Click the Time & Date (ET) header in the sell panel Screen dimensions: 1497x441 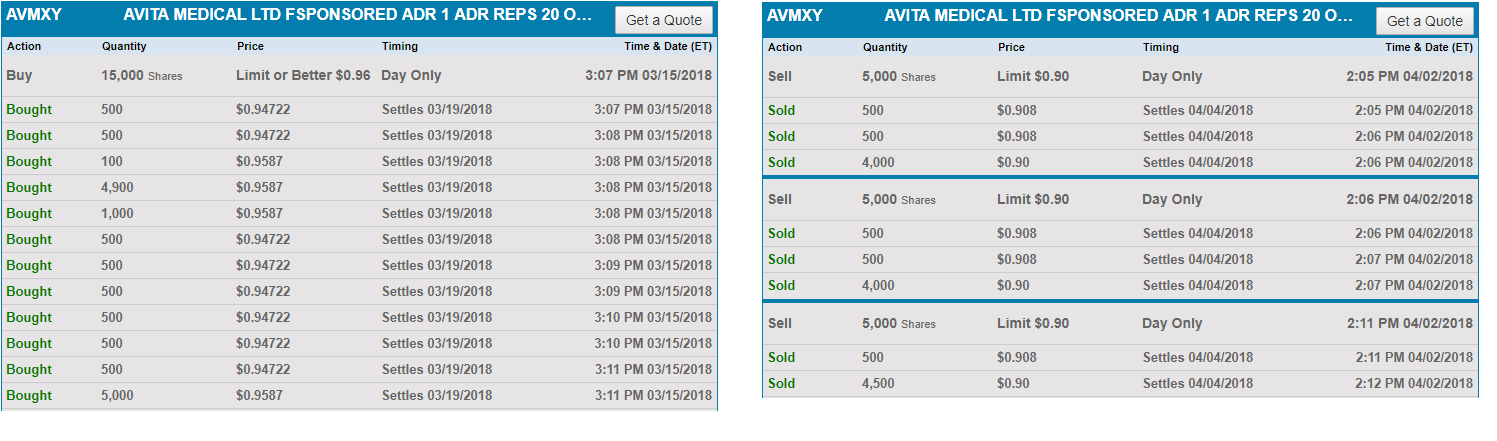1428,47
